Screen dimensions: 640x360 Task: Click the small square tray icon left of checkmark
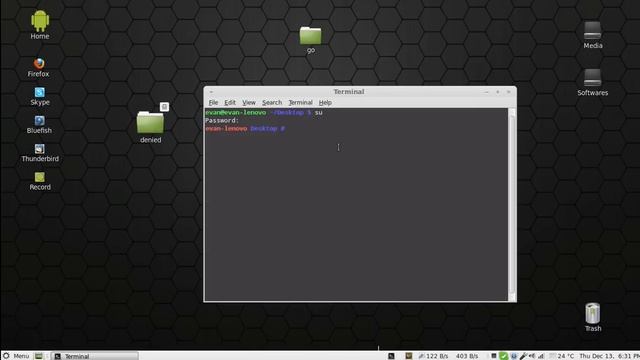click(493, 356)
